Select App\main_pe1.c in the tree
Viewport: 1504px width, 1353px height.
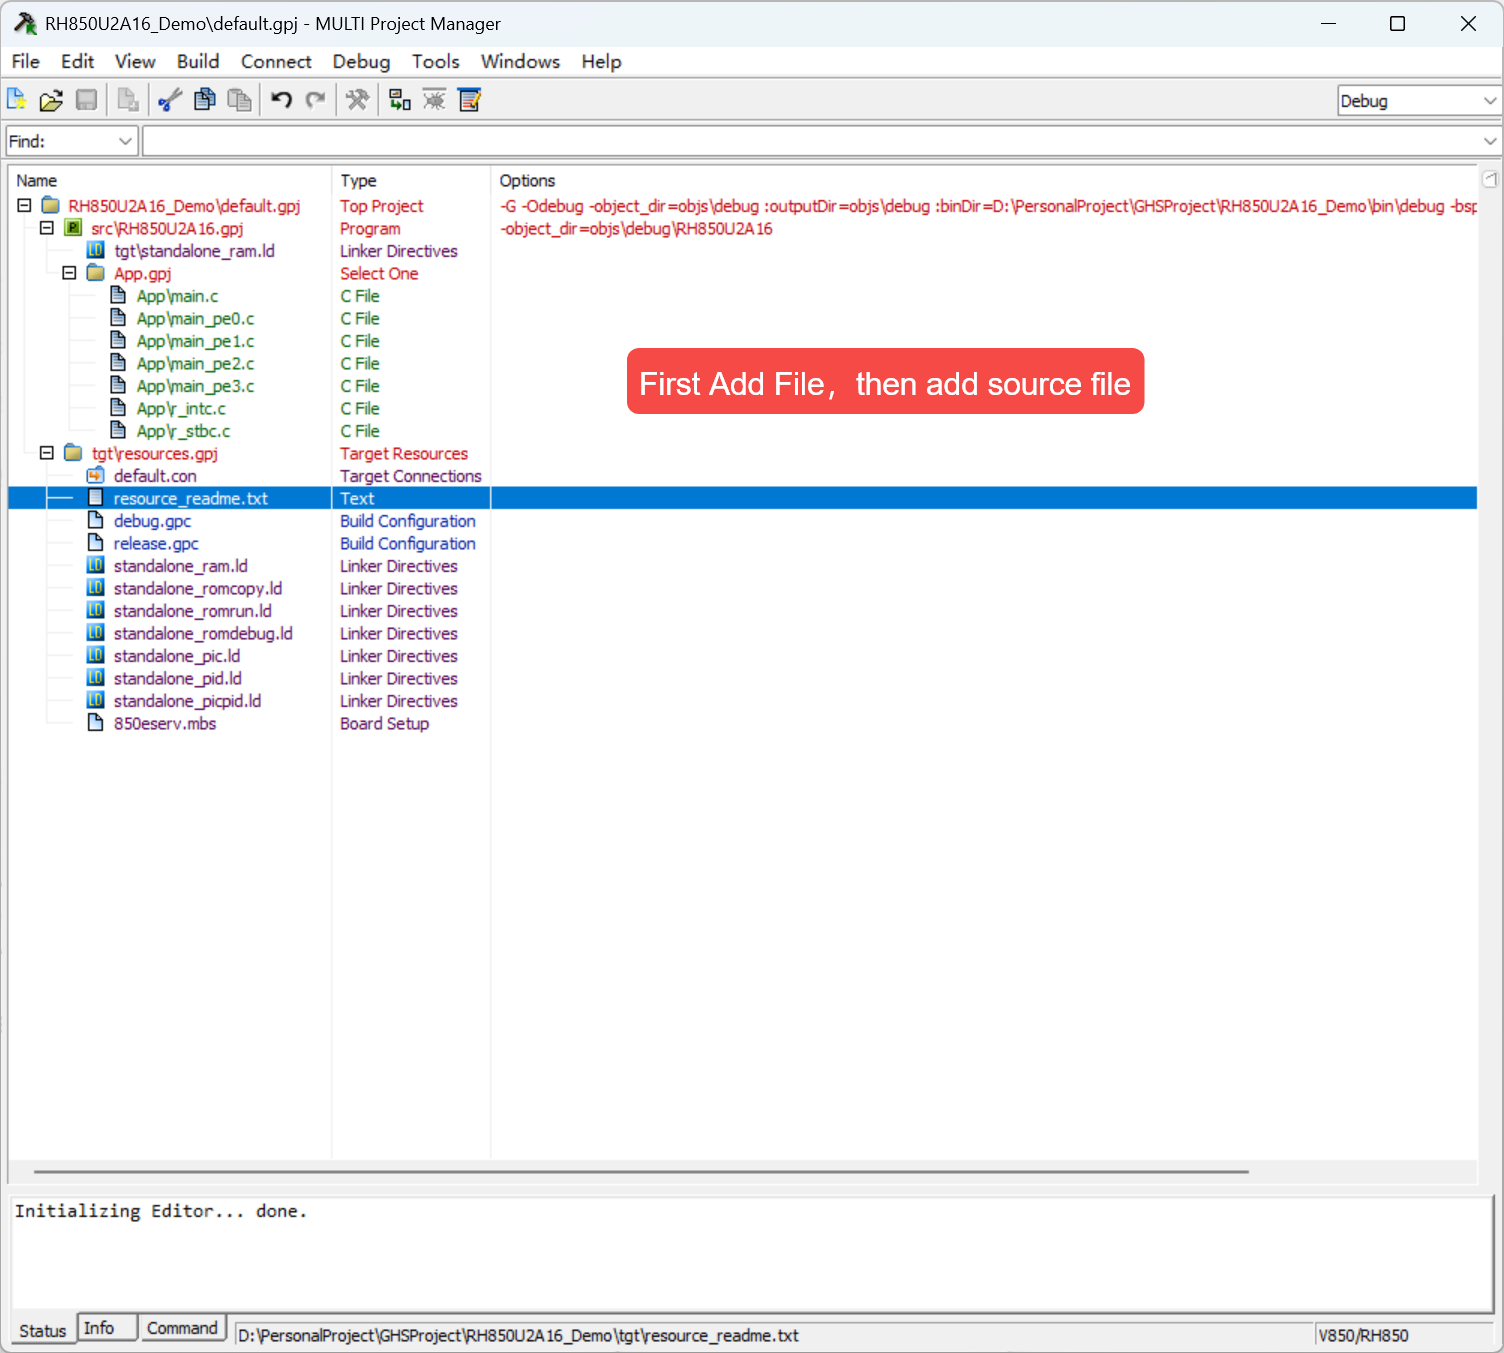[x=195, y=341]
